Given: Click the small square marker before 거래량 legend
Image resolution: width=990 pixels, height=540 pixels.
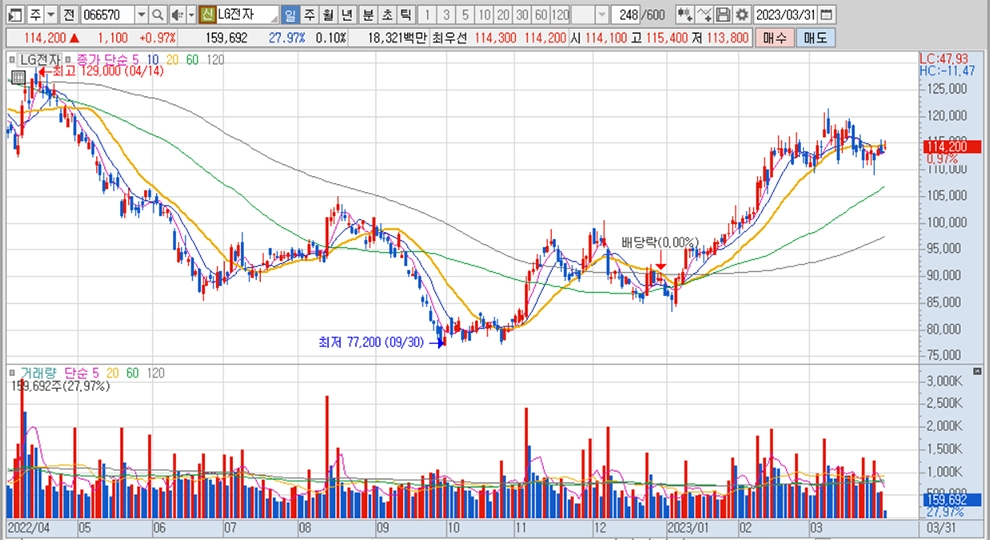Looking at the screenshot, I should (x=12, y=373).
